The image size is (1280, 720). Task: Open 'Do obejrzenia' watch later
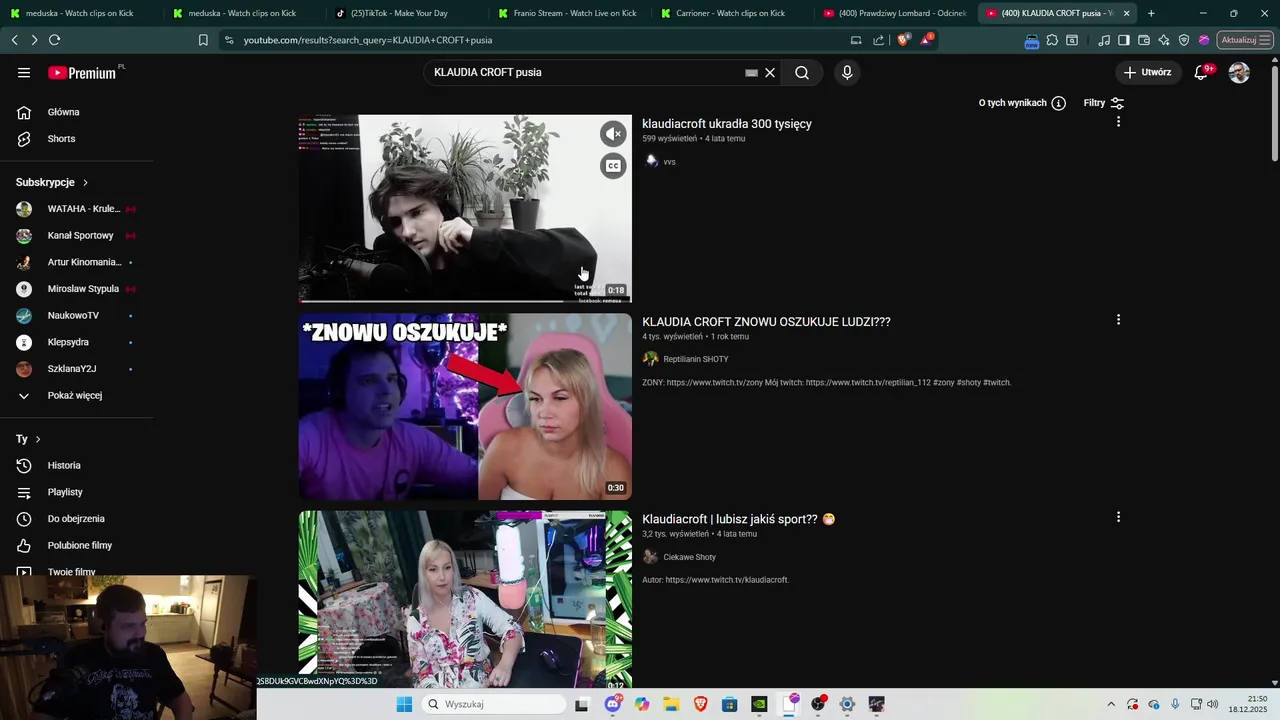point(76,519)
